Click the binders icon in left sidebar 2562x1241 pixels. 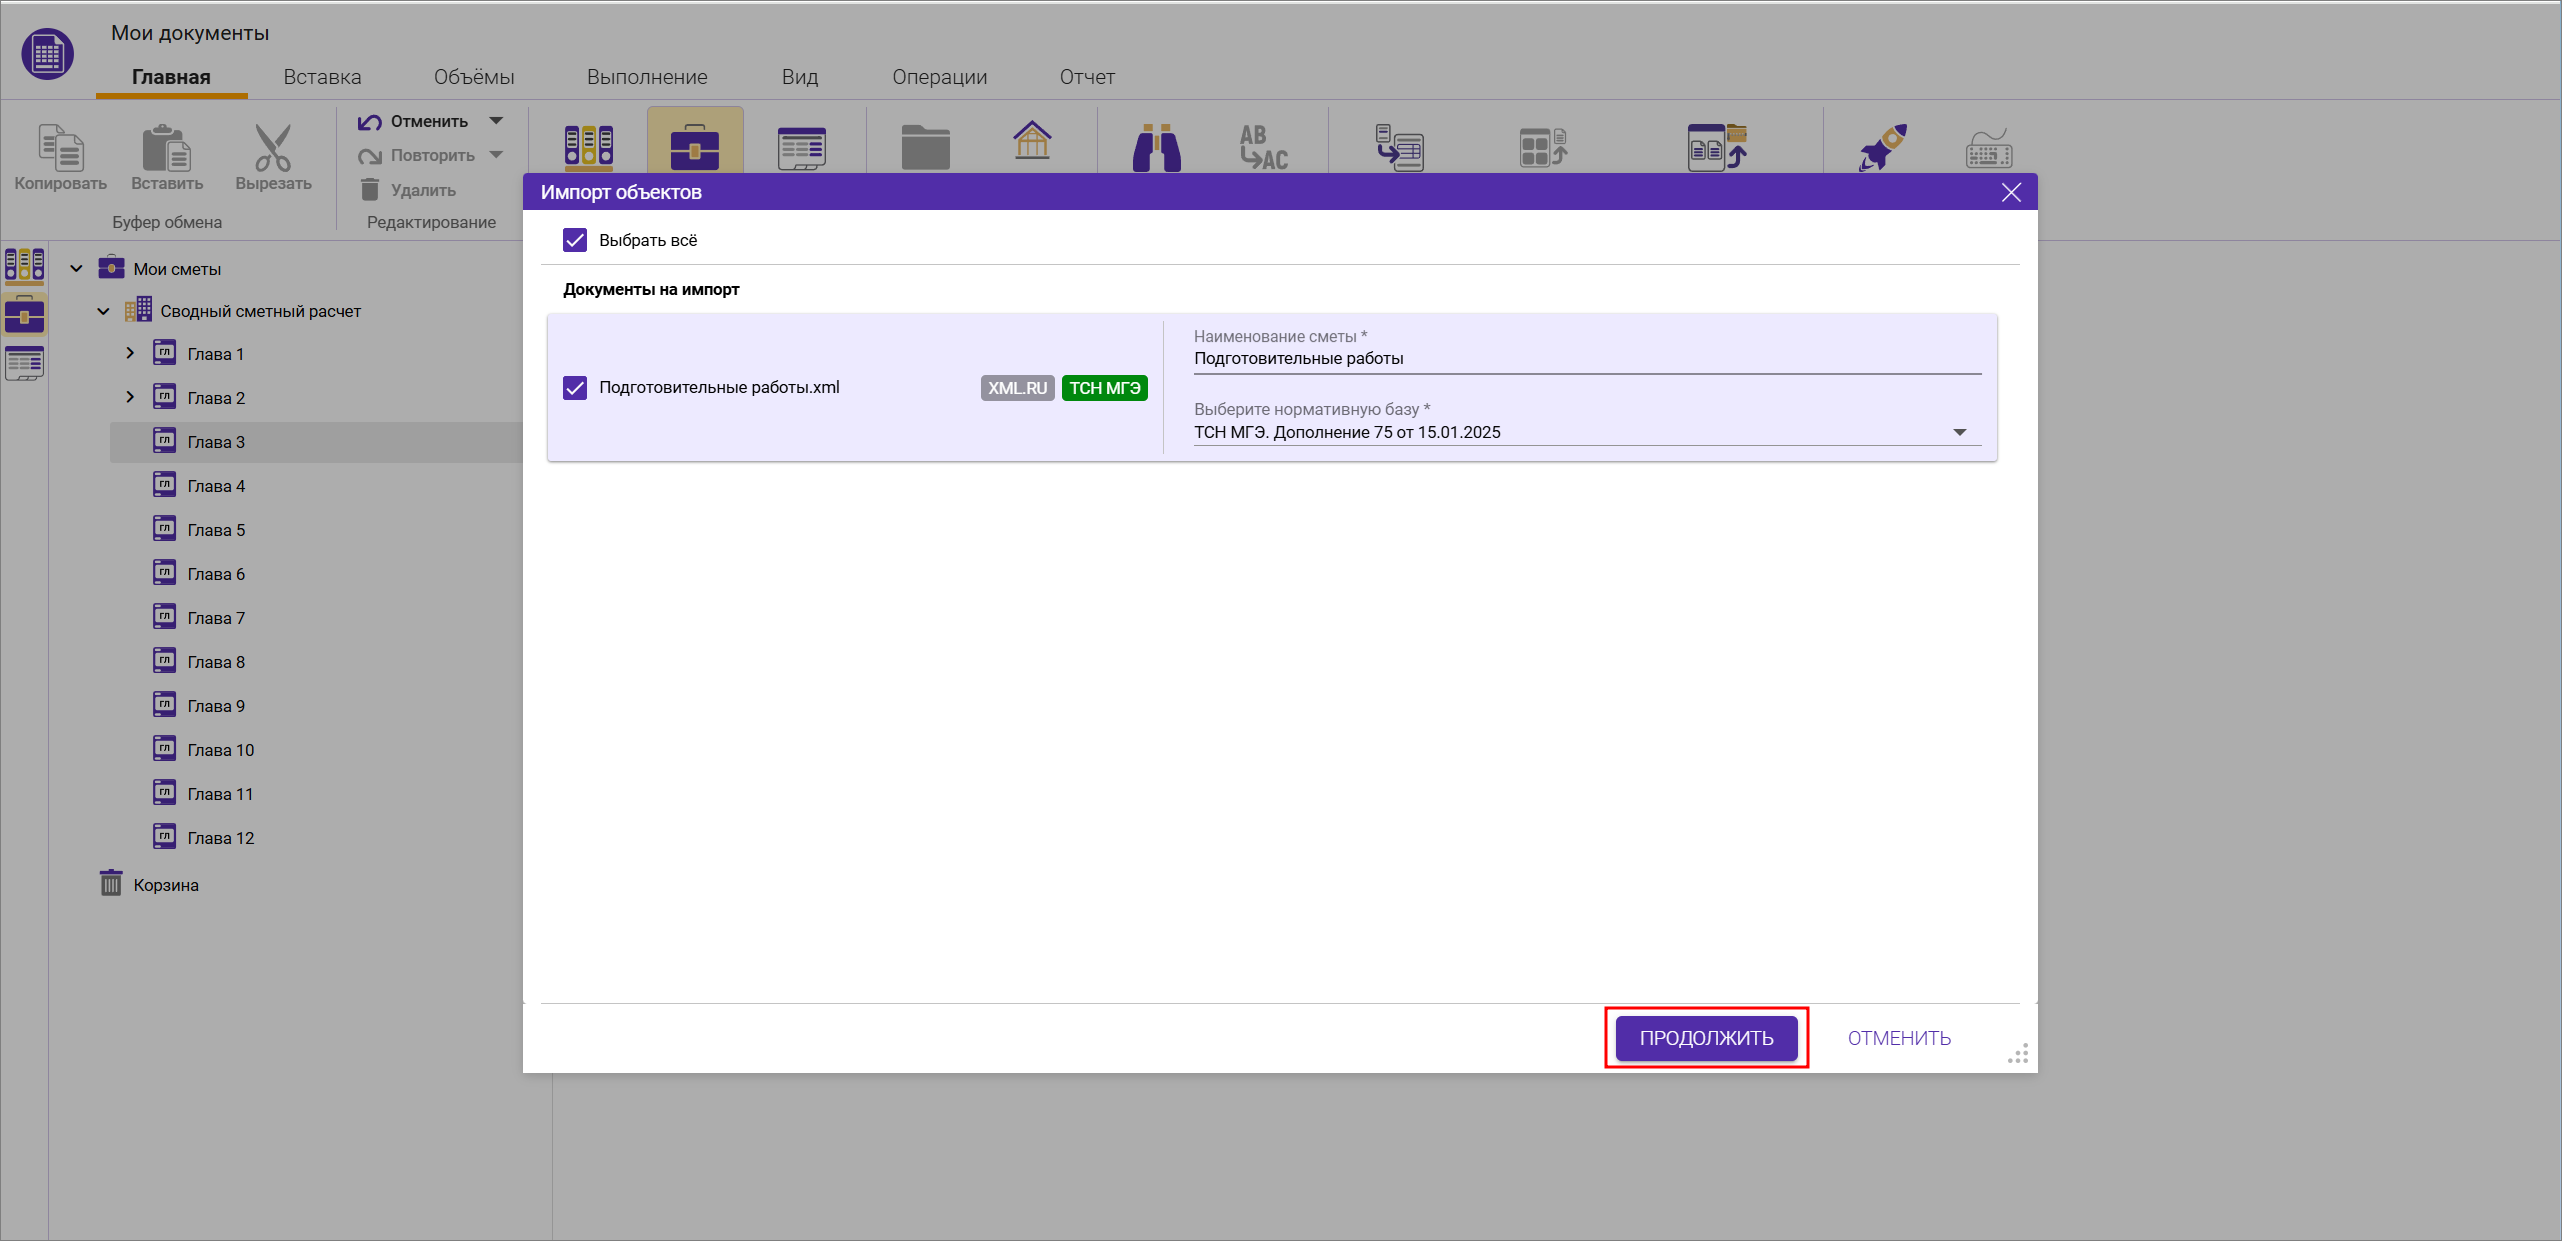24,265
